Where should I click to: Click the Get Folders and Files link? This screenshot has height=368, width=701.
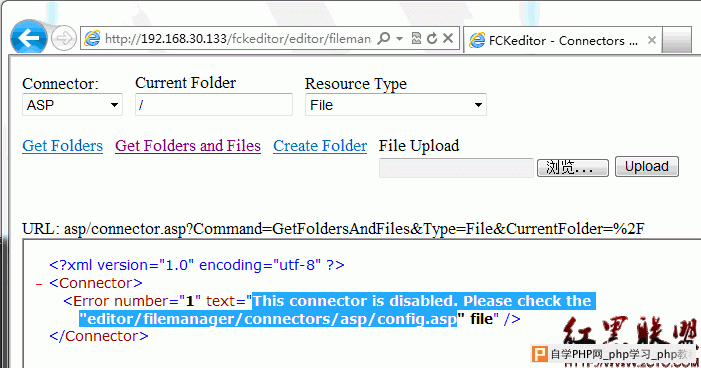pyautogui.click(x=188, y=146)
